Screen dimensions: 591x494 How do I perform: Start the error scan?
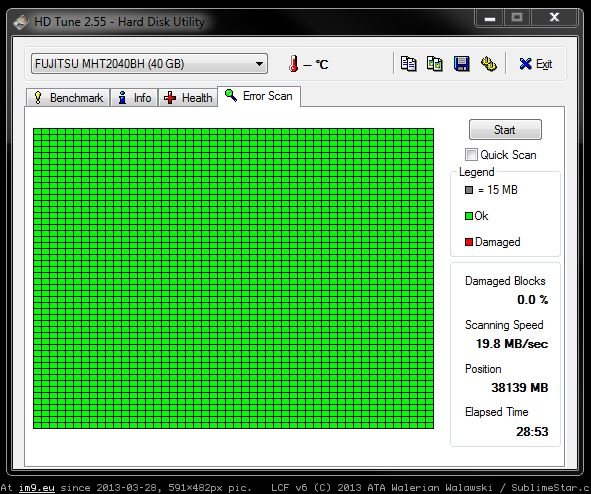[505, 130]
